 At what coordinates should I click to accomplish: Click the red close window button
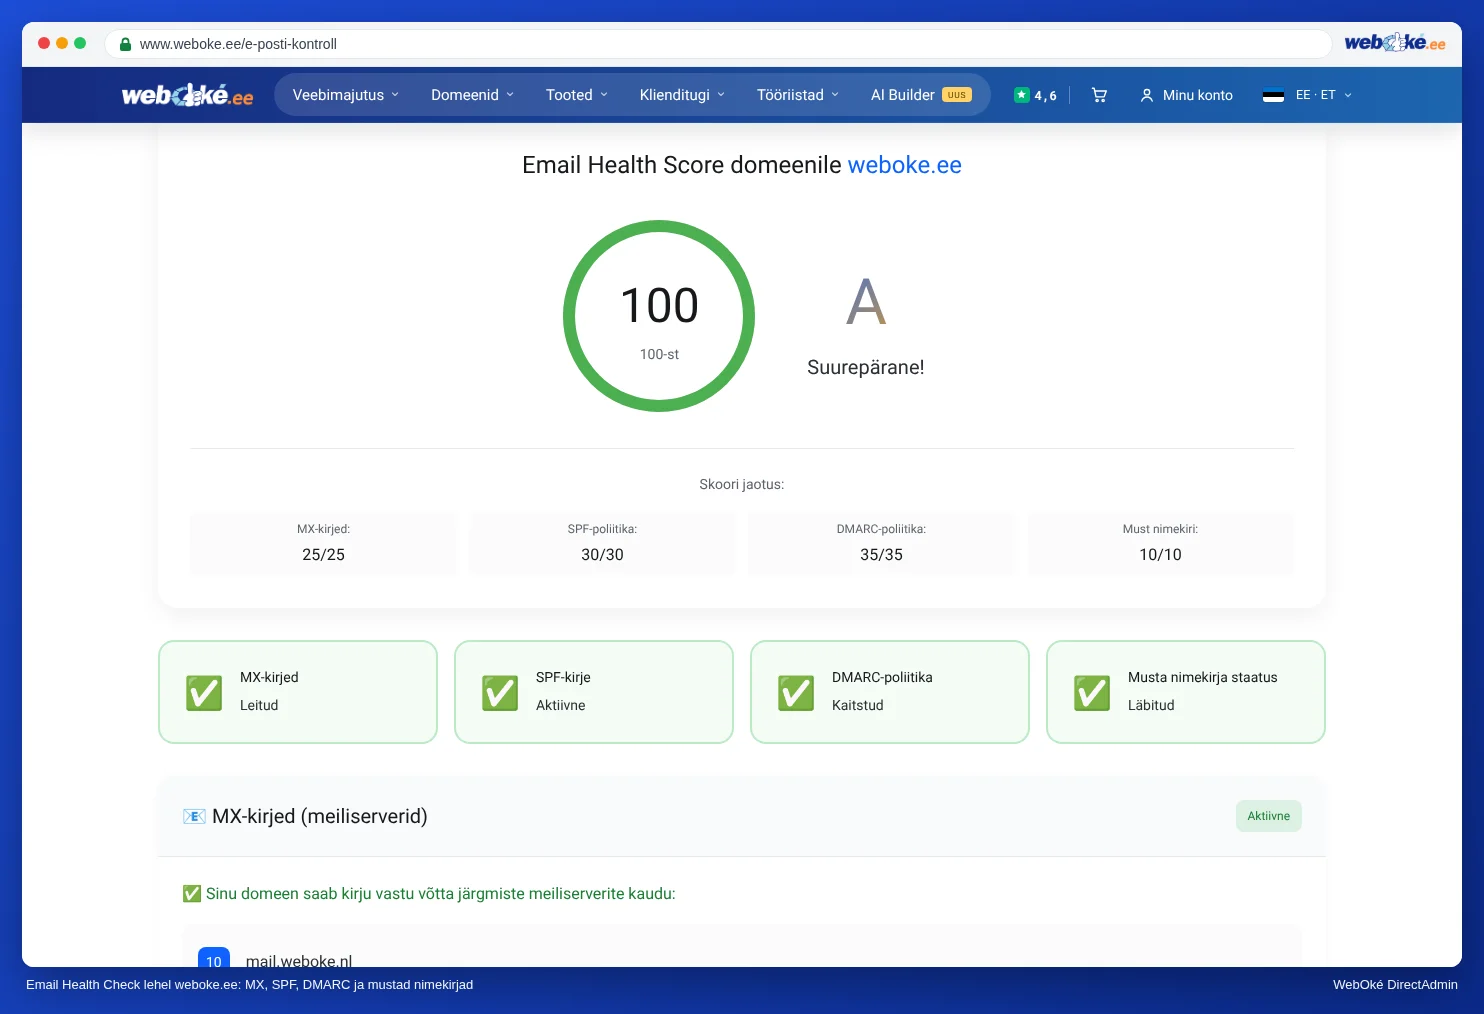[x=44, y=43]
